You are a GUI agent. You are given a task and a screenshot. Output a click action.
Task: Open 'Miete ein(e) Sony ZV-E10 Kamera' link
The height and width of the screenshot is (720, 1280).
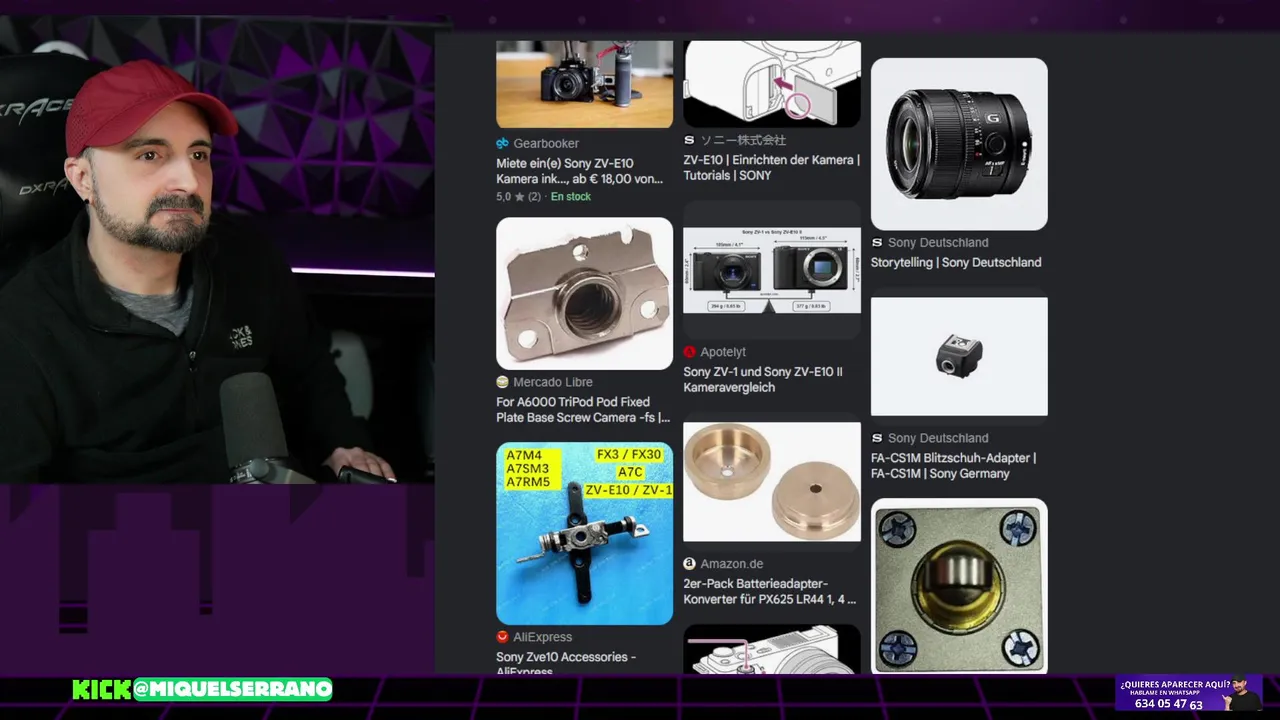(579, 171)
